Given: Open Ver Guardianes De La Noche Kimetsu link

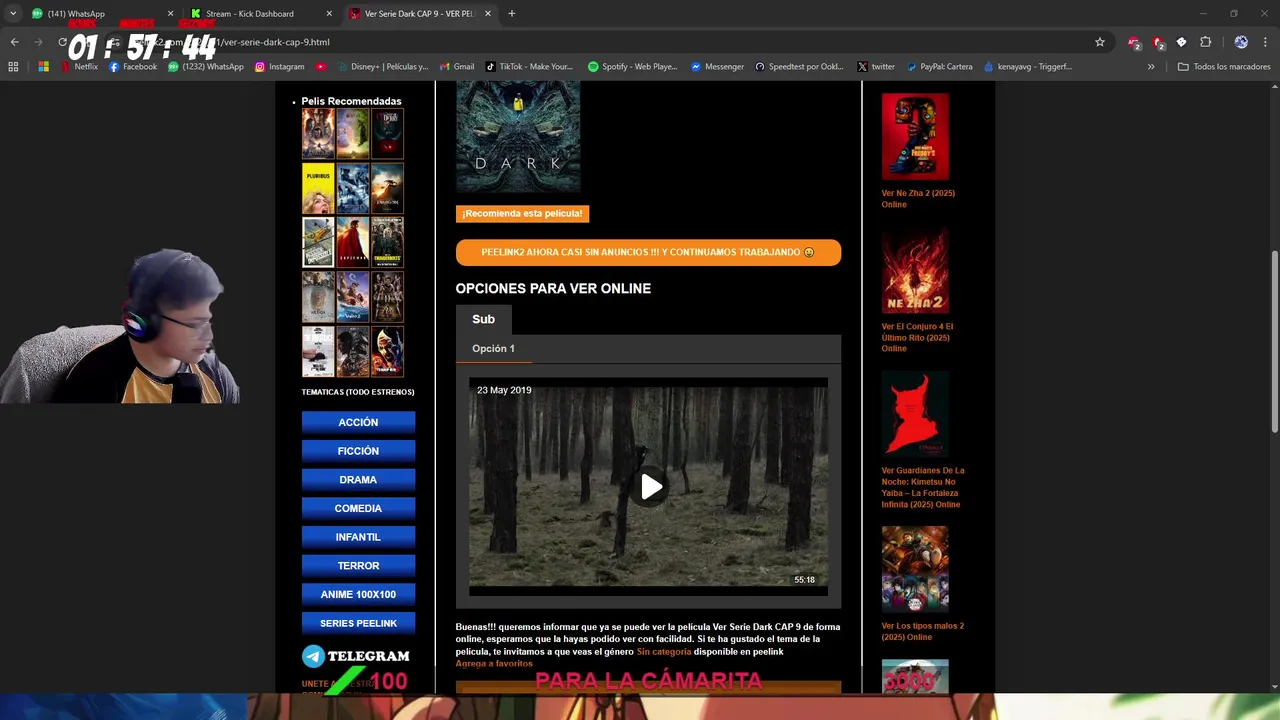Looking at the screenshot, I should tap(923, 487).
